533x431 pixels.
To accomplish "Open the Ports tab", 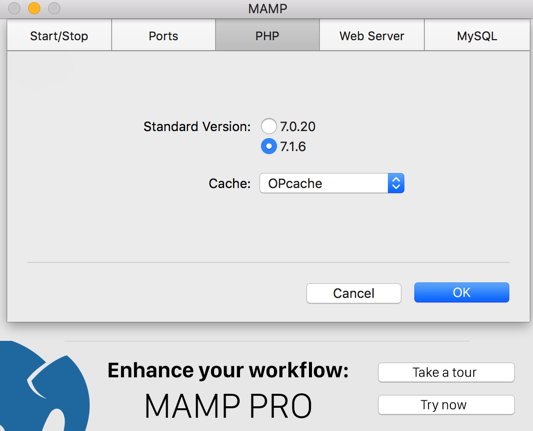I will coord(164,36).
